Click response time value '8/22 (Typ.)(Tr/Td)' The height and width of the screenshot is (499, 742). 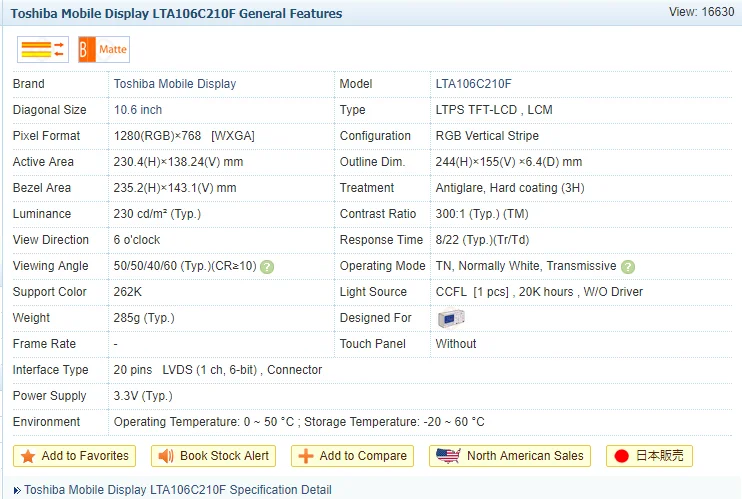[482, 240]
